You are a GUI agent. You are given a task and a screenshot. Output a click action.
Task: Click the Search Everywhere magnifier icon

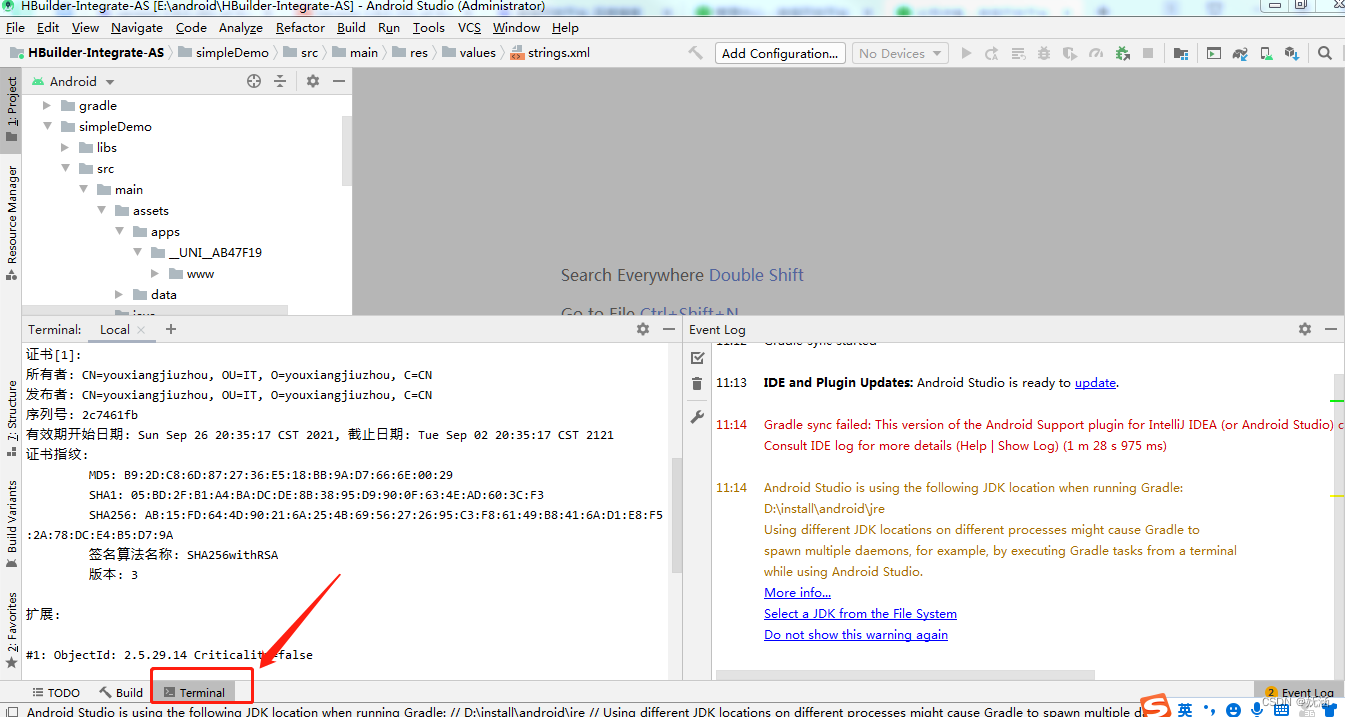coord(1325,53)
